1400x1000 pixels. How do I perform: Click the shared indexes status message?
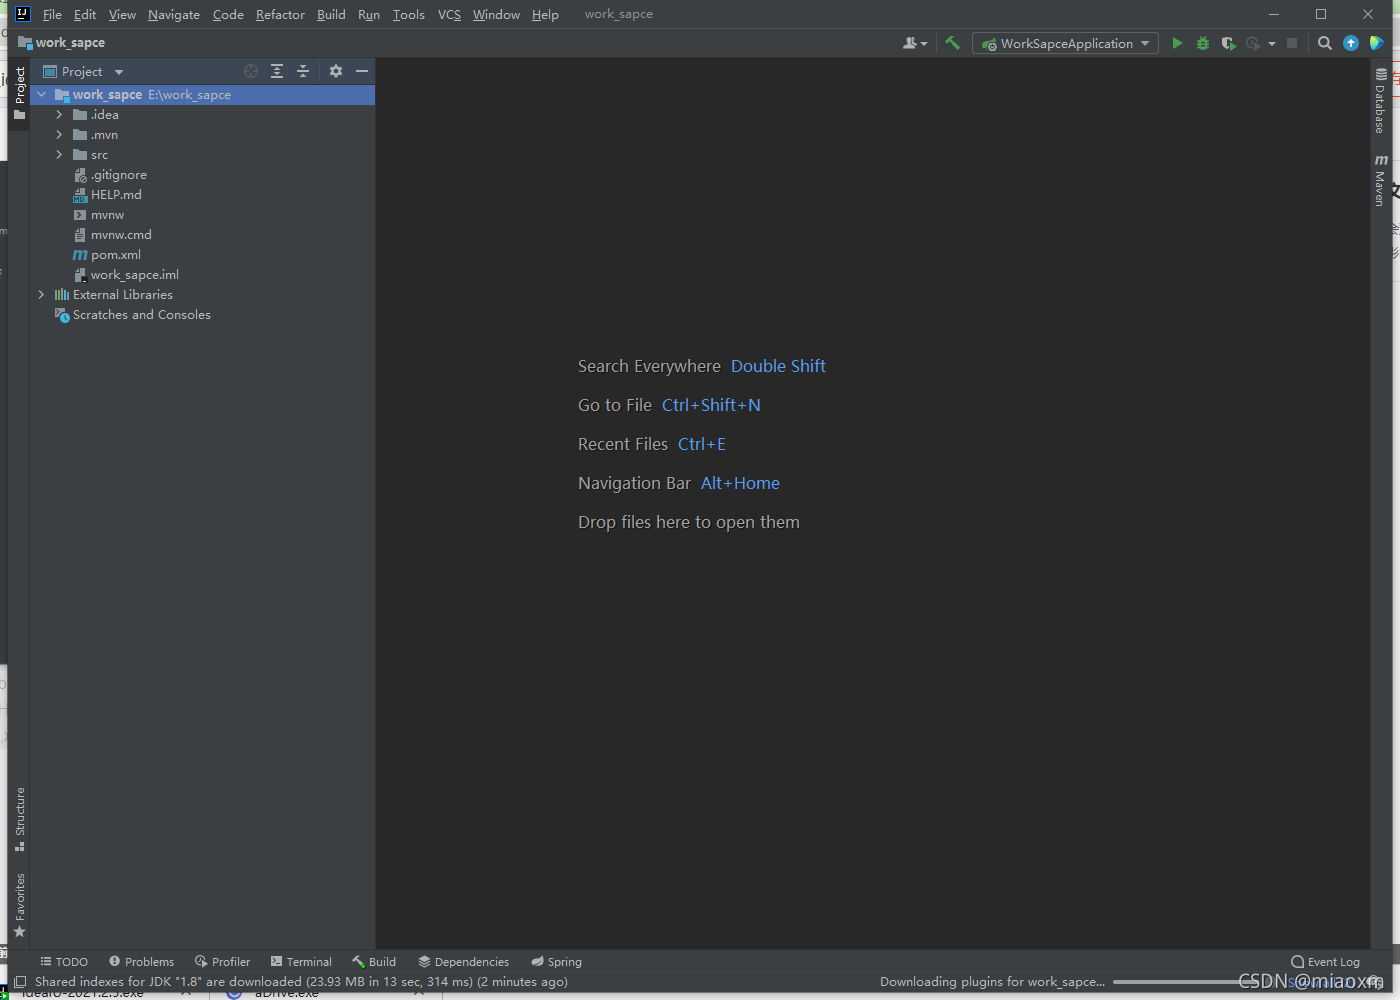301,982
